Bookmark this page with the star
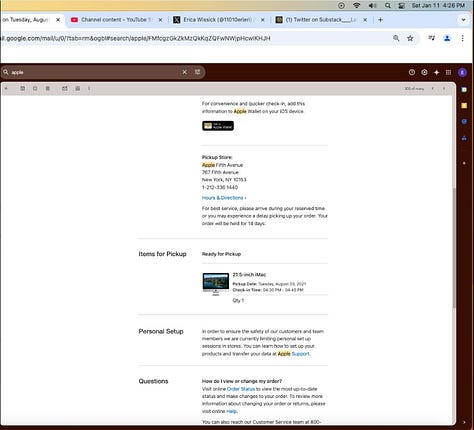This screenshot has height=430, width=474. [410, 38]
